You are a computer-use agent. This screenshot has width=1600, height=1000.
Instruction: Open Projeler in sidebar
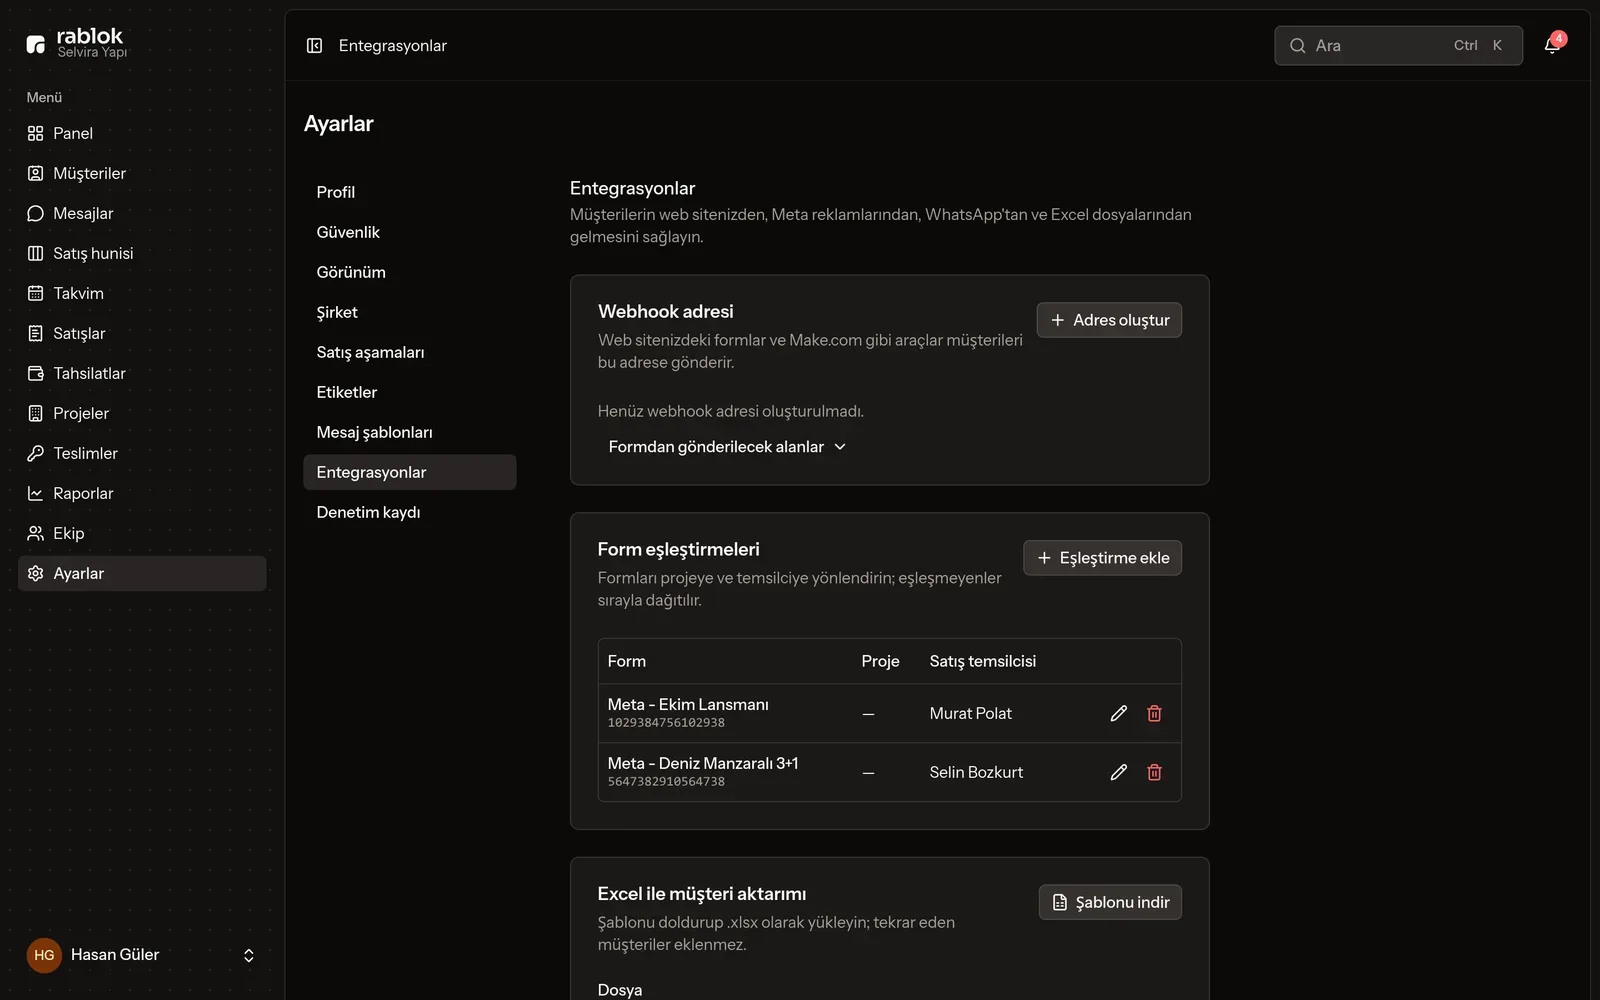click(142, 413)
